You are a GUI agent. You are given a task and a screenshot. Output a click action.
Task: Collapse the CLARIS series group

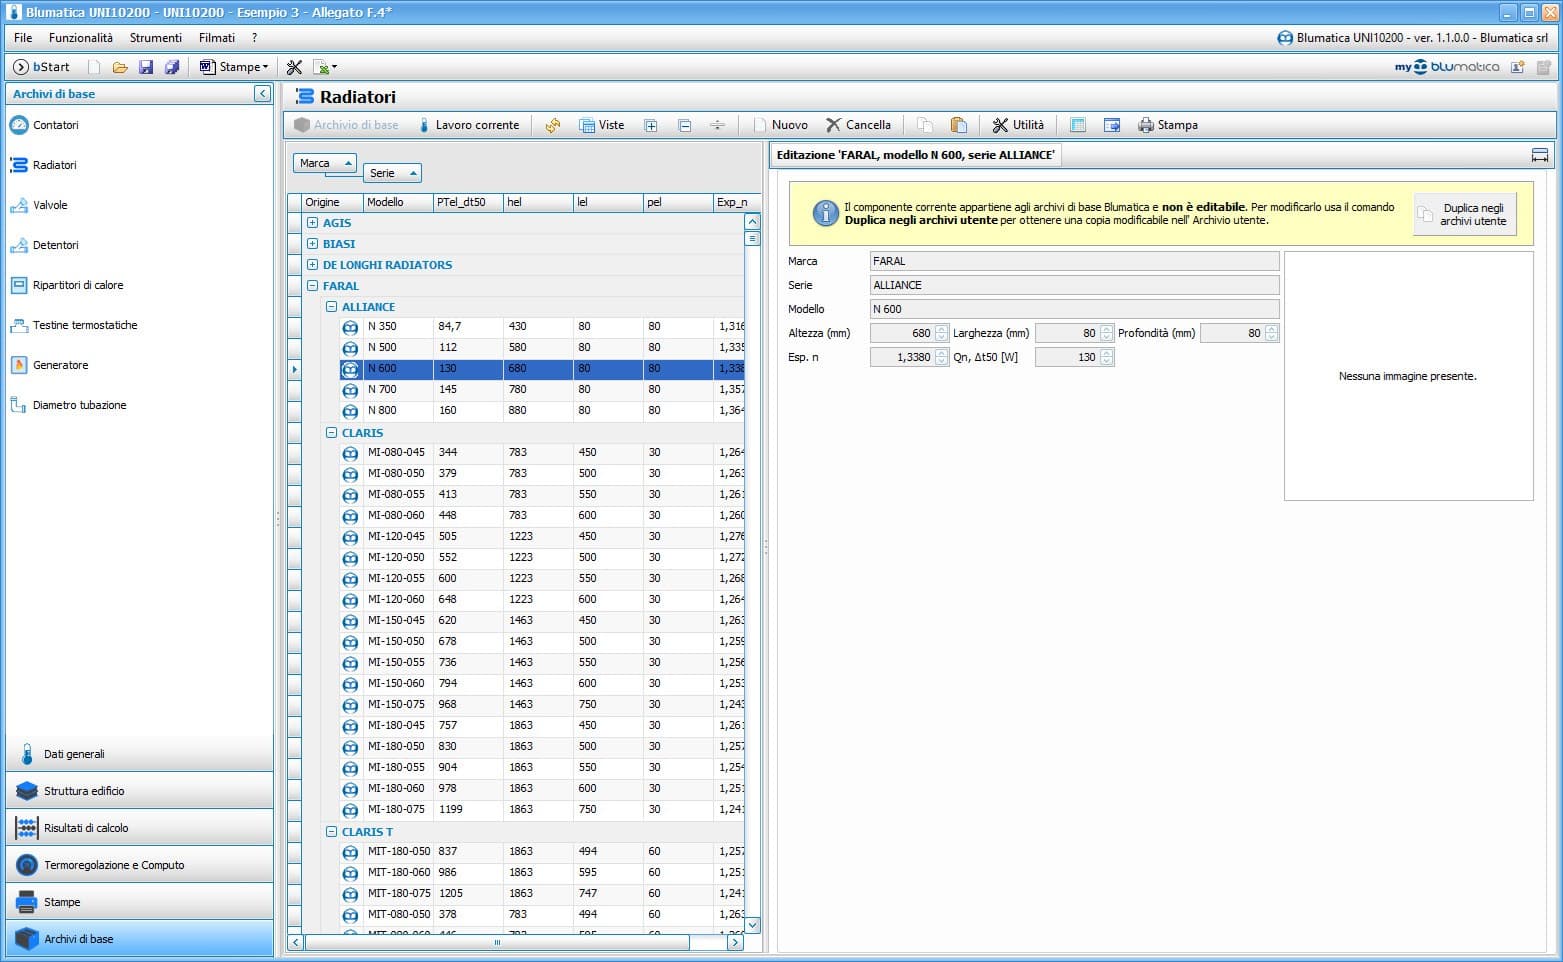(331, 433)
